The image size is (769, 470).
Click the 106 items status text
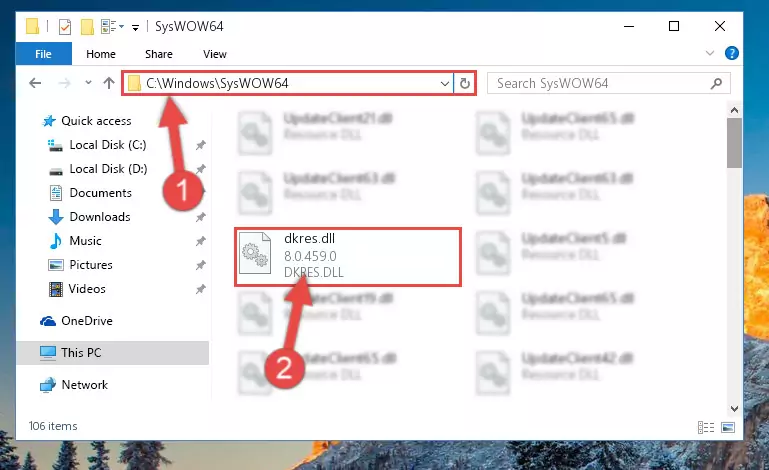[53, 426]
